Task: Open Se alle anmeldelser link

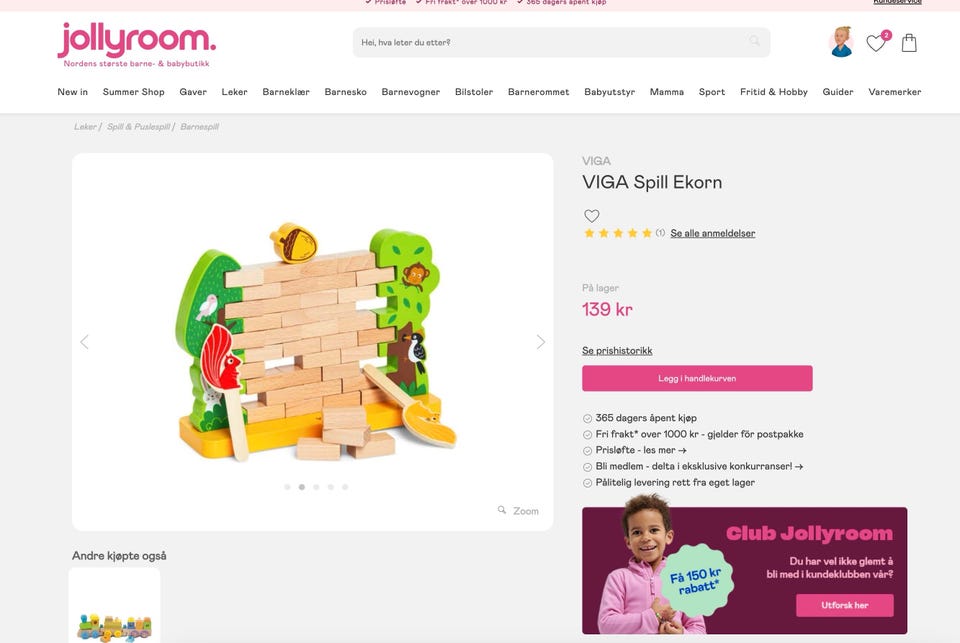Action: pyautogui.click(x=713, y=233)
